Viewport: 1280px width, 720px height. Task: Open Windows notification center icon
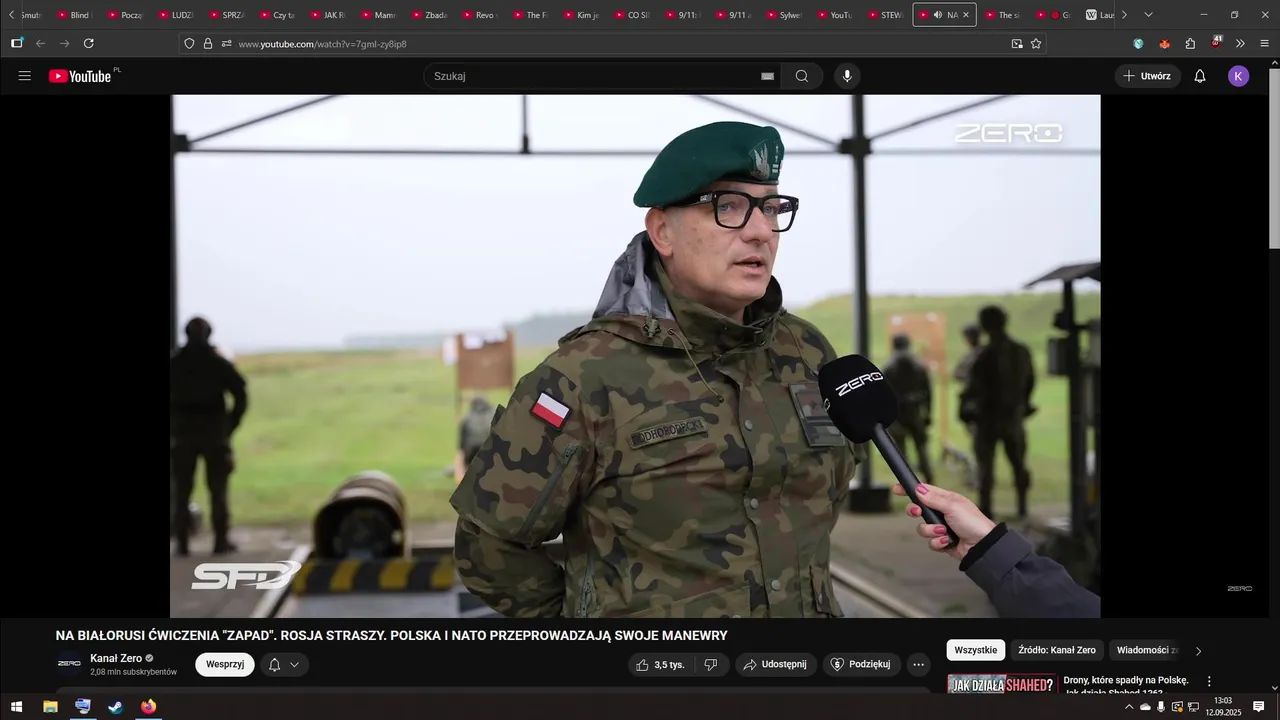point(1259,707)
